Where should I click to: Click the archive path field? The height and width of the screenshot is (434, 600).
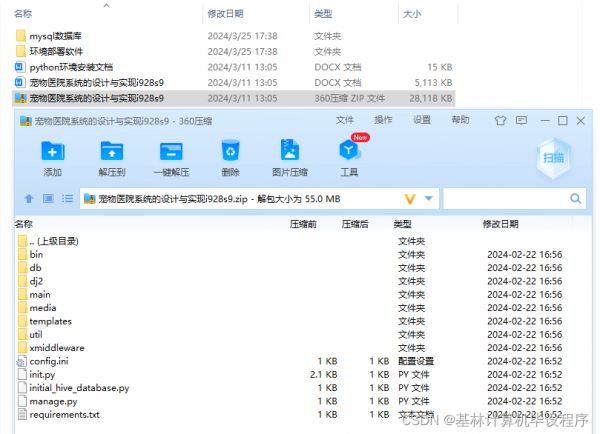(259, 199)
